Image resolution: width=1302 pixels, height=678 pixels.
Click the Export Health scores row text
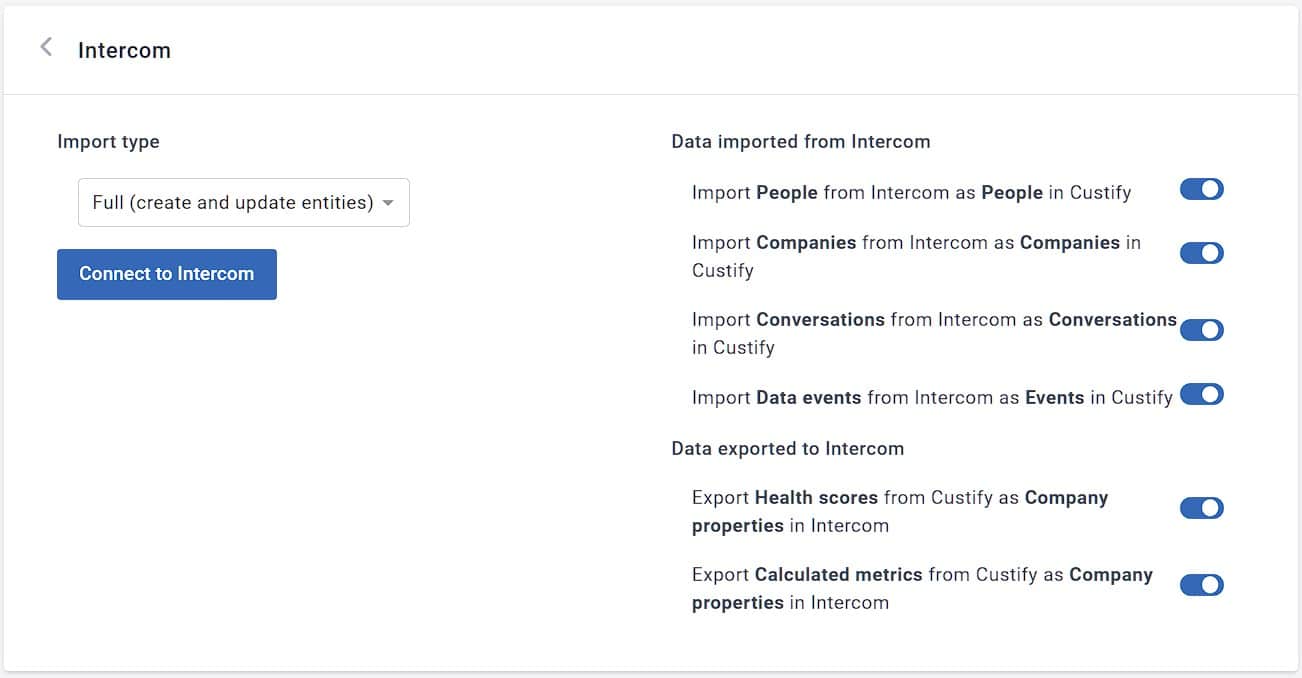(x=900, y=511)
